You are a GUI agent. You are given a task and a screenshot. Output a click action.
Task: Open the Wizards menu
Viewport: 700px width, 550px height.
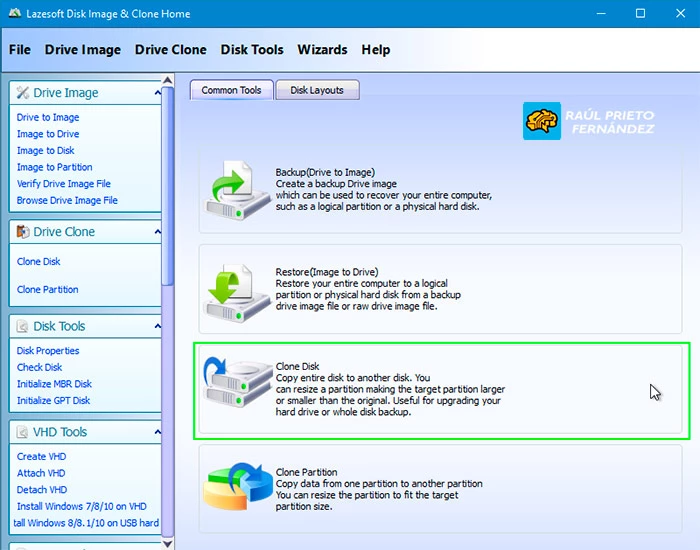tap(322, 50)
